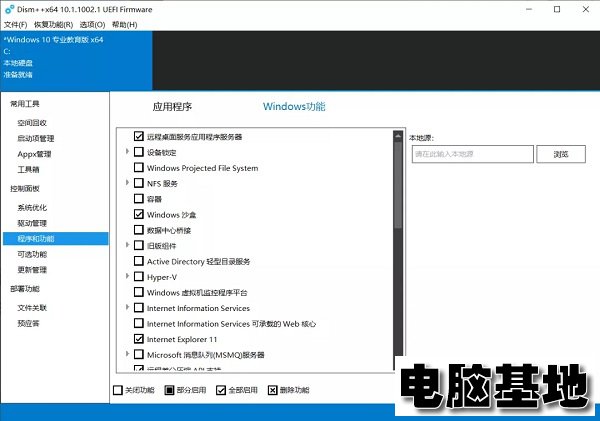This screenshot has width=600, height=421.
Task: Close the Dism++ window
Action: tap(586, 10)
